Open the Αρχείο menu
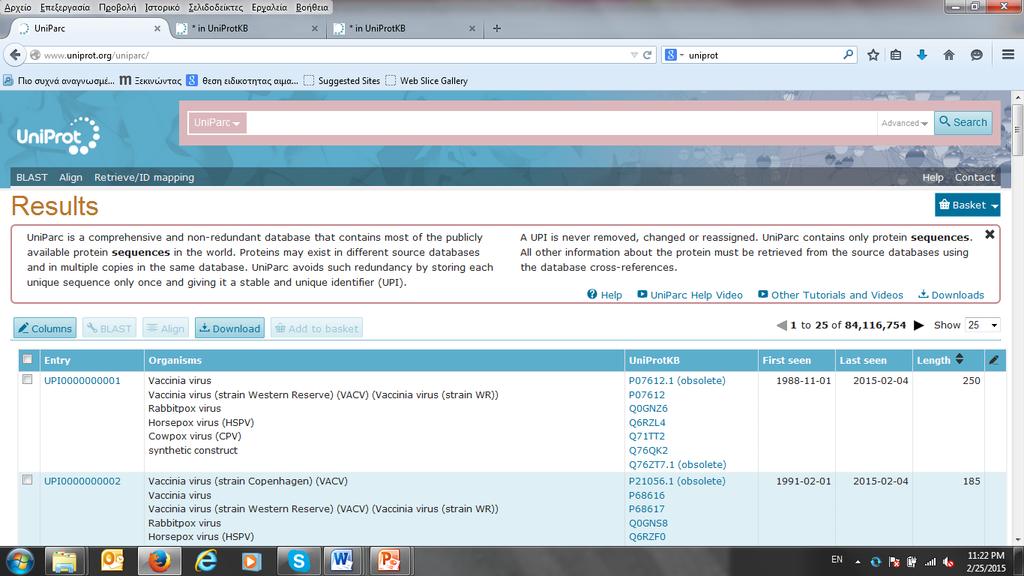The image size is (1024, 576). pos(18,7)
